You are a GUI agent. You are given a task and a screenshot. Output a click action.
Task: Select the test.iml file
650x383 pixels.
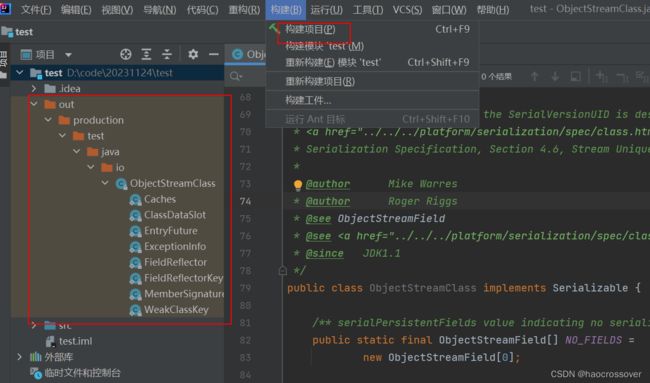(x=75, y=341)
